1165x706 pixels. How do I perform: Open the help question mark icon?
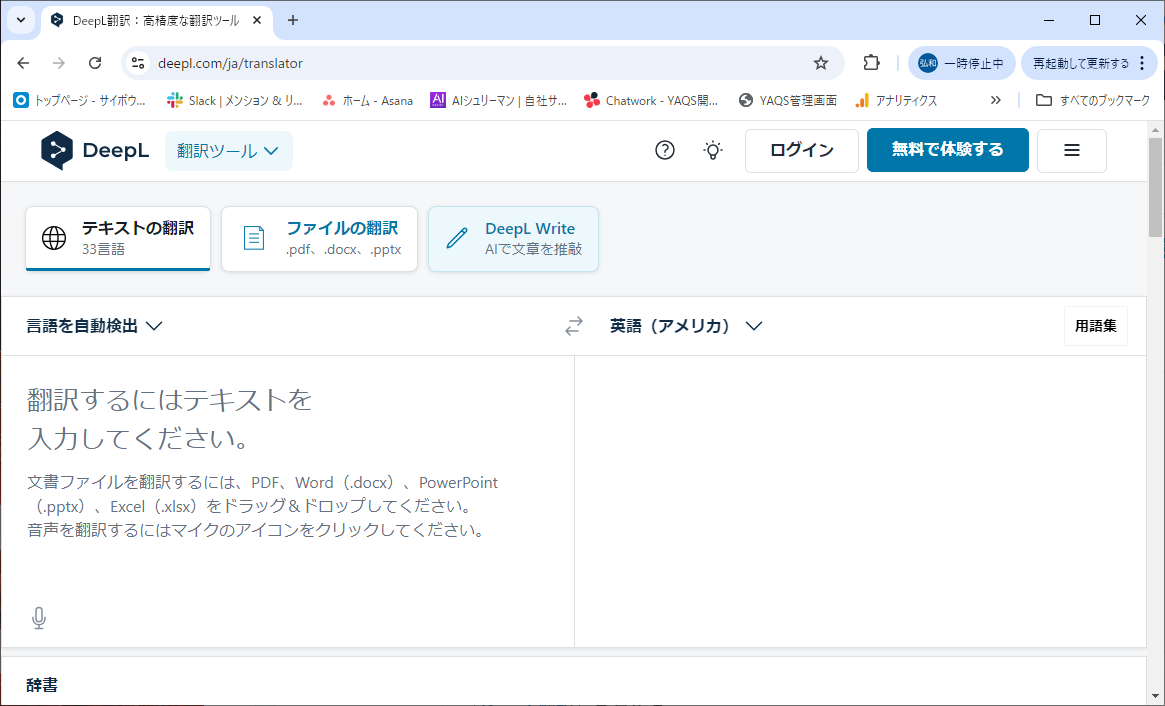tap(665, 150)
